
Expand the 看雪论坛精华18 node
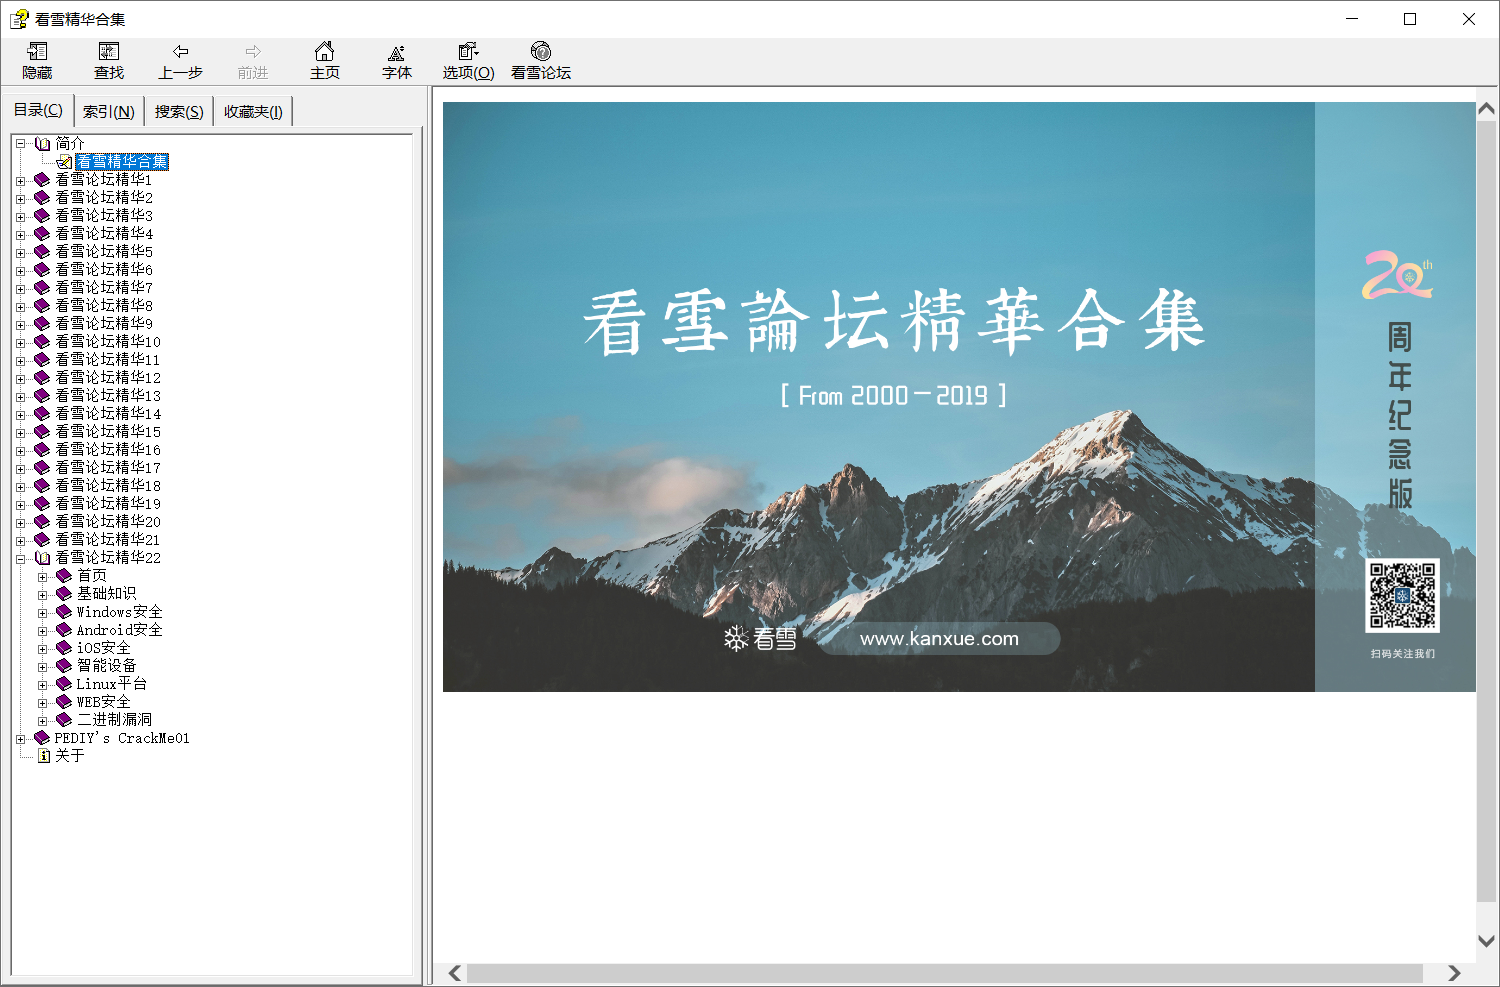(20, 487)
